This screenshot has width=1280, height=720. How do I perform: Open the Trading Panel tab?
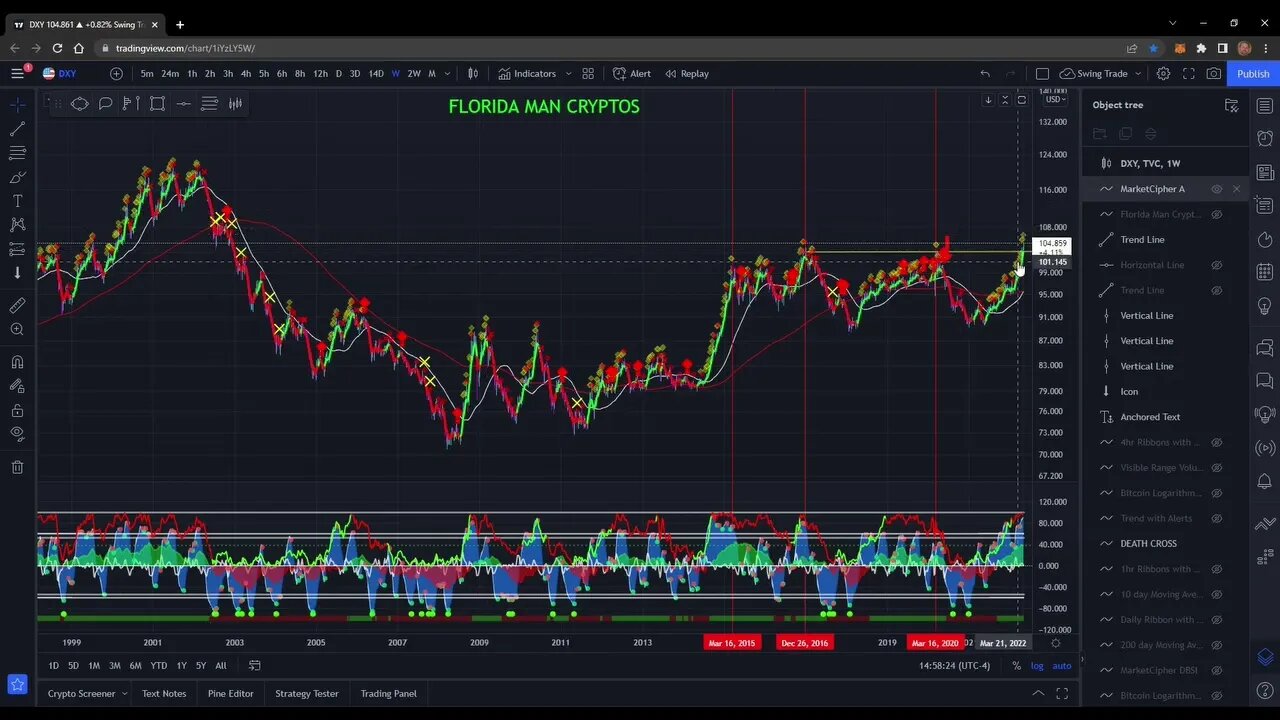point(388,693)
